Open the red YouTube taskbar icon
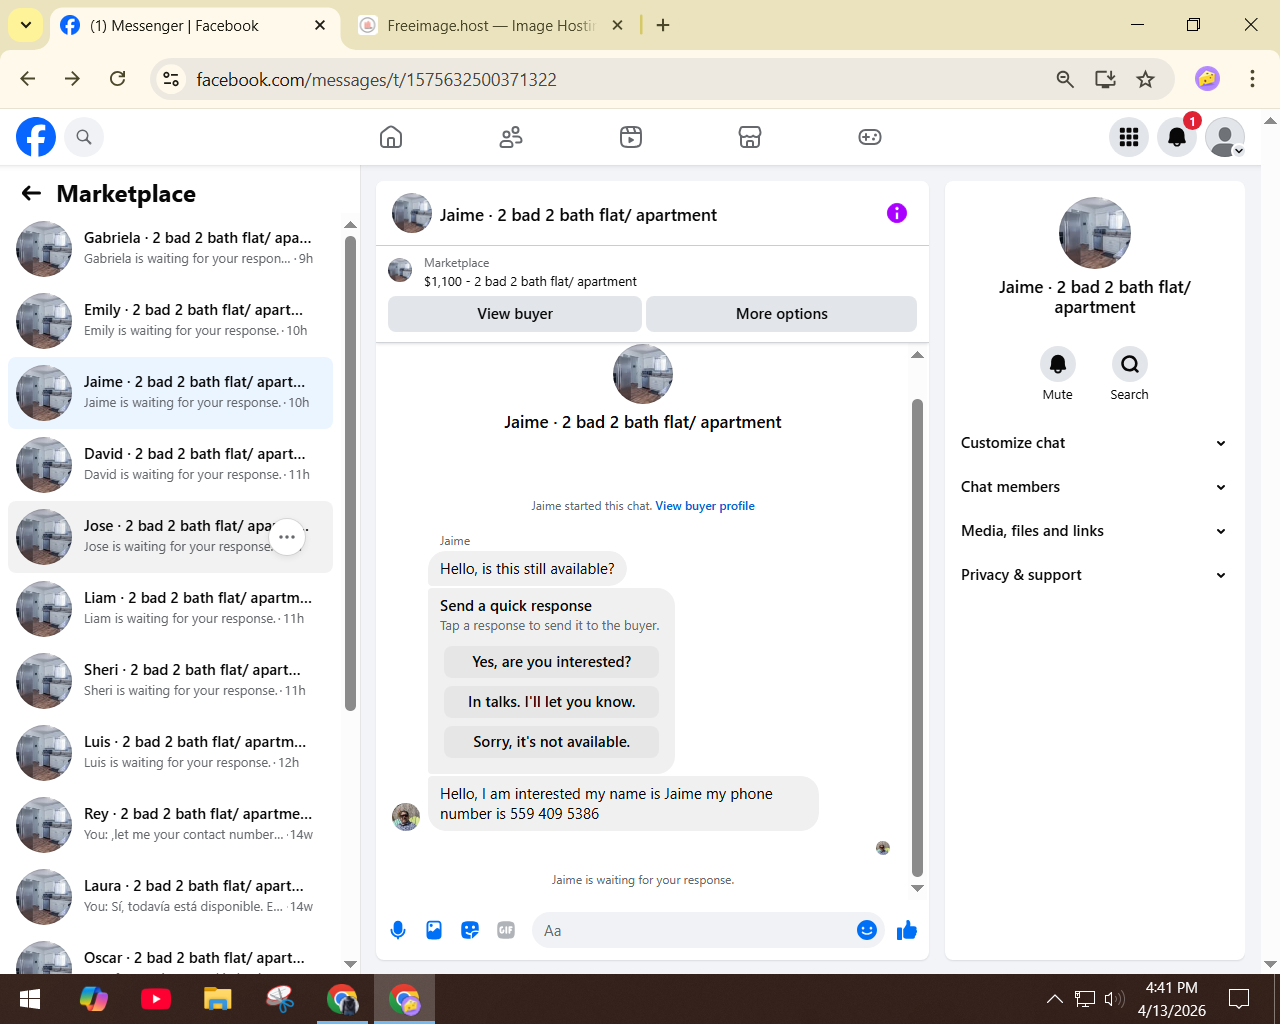Image resolution: width=1280 pixels, height=1024 pixels. [156, 999]
